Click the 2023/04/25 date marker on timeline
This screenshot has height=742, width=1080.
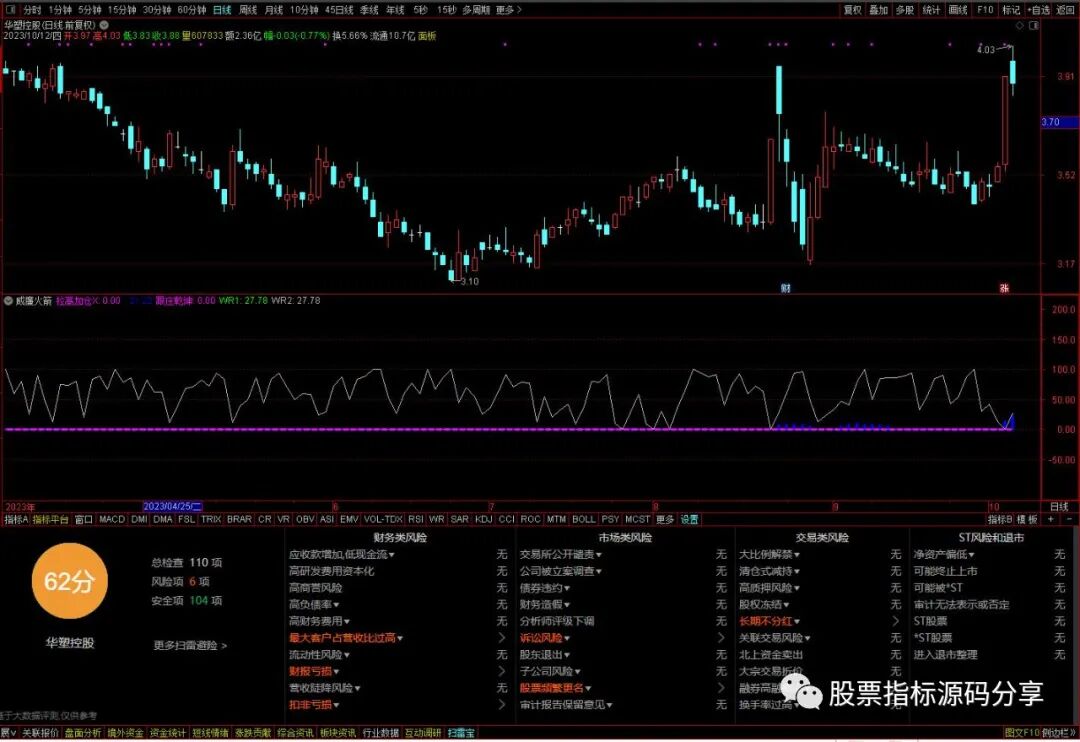tap(173, 506)
